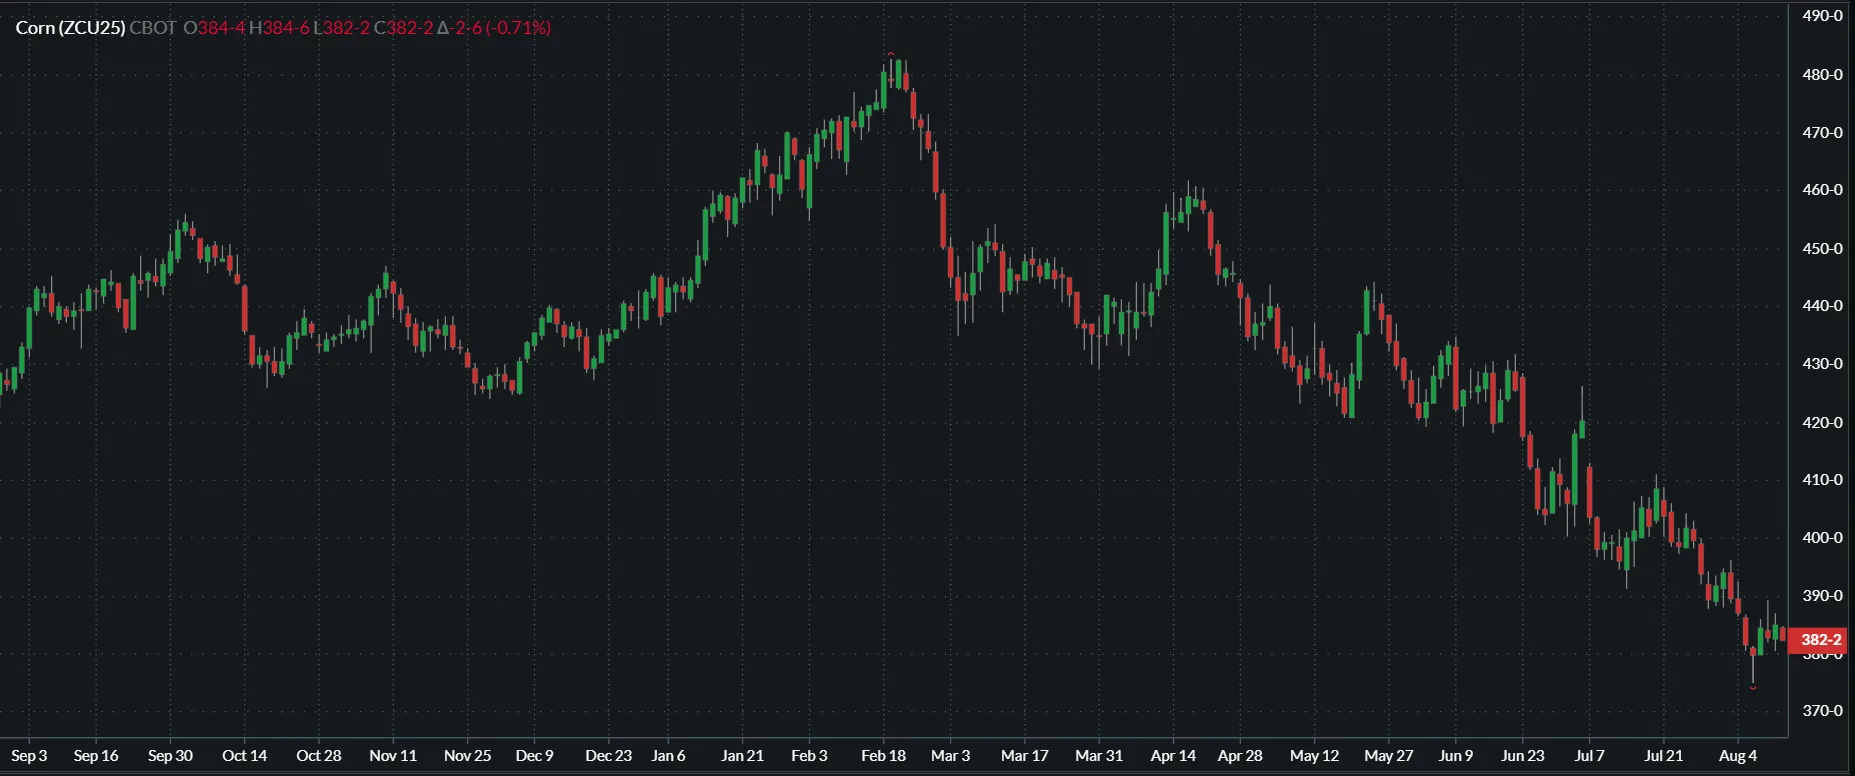1855x776 pixels.
Task: Click the red high marker above the February peak
Action: [x=891, y=54]
